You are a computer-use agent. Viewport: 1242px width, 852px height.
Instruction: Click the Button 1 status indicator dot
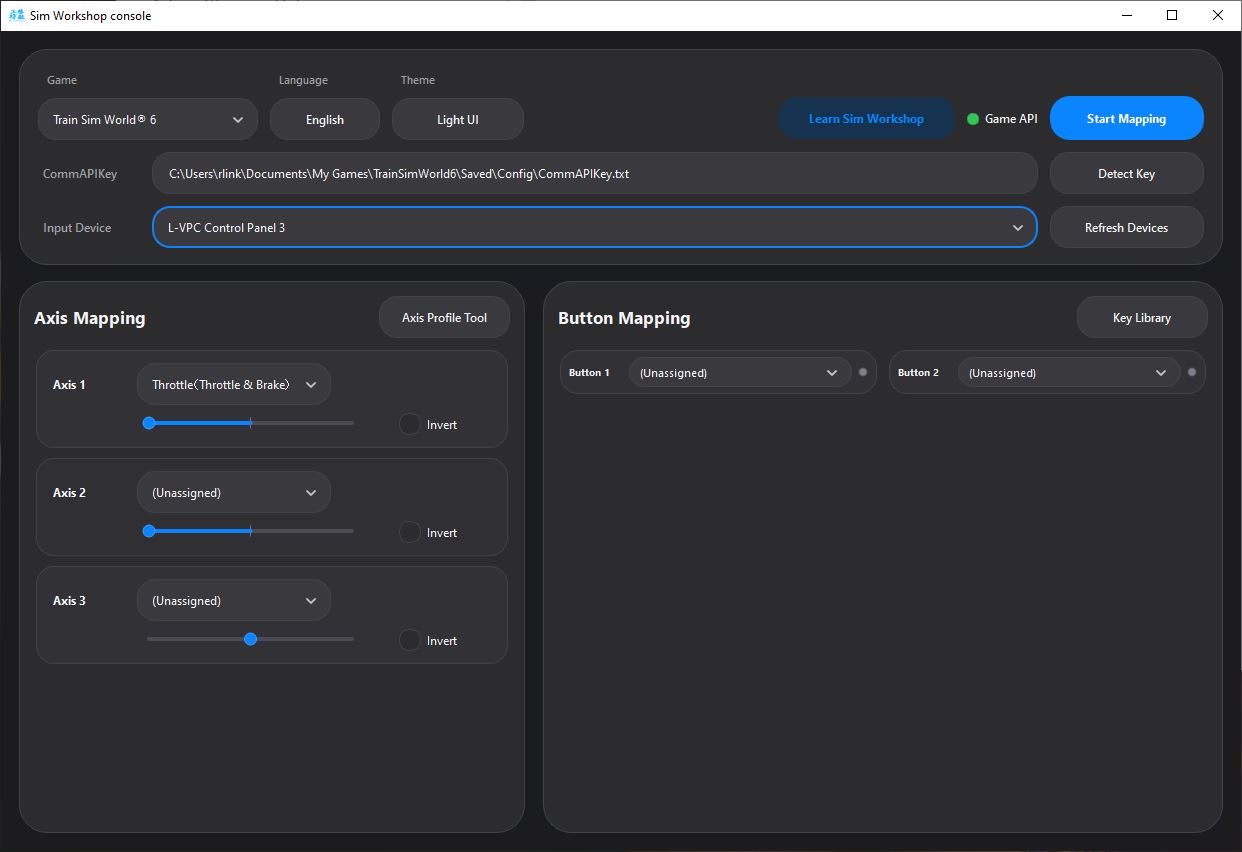click(862, 372)
